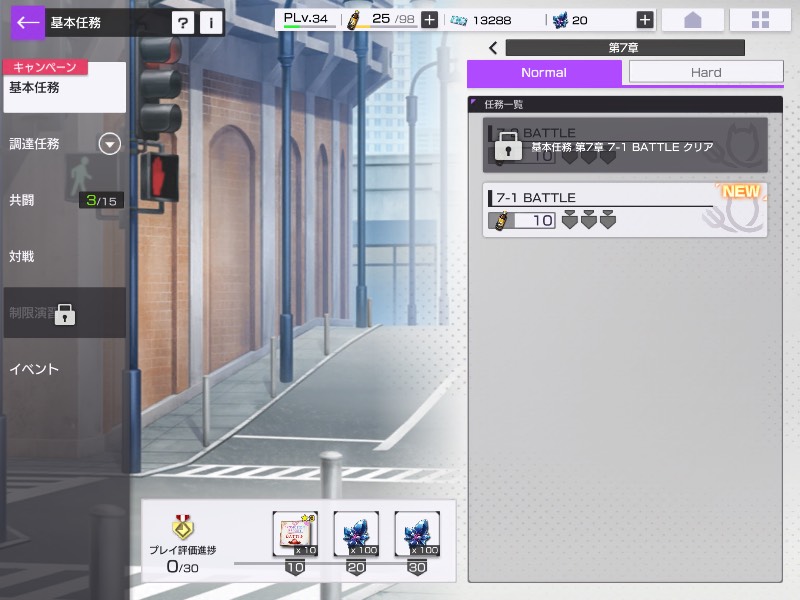
Task: Click the NEW badge on 7-1 BATTLE
Action: tap(741, 191)
